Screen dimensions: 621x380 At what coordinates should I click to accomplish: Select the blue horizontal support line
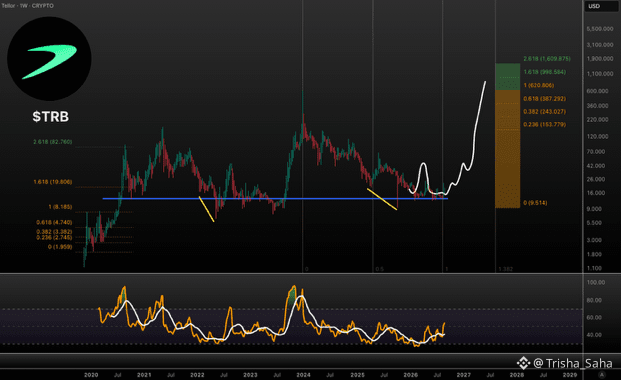coord(275,199)
